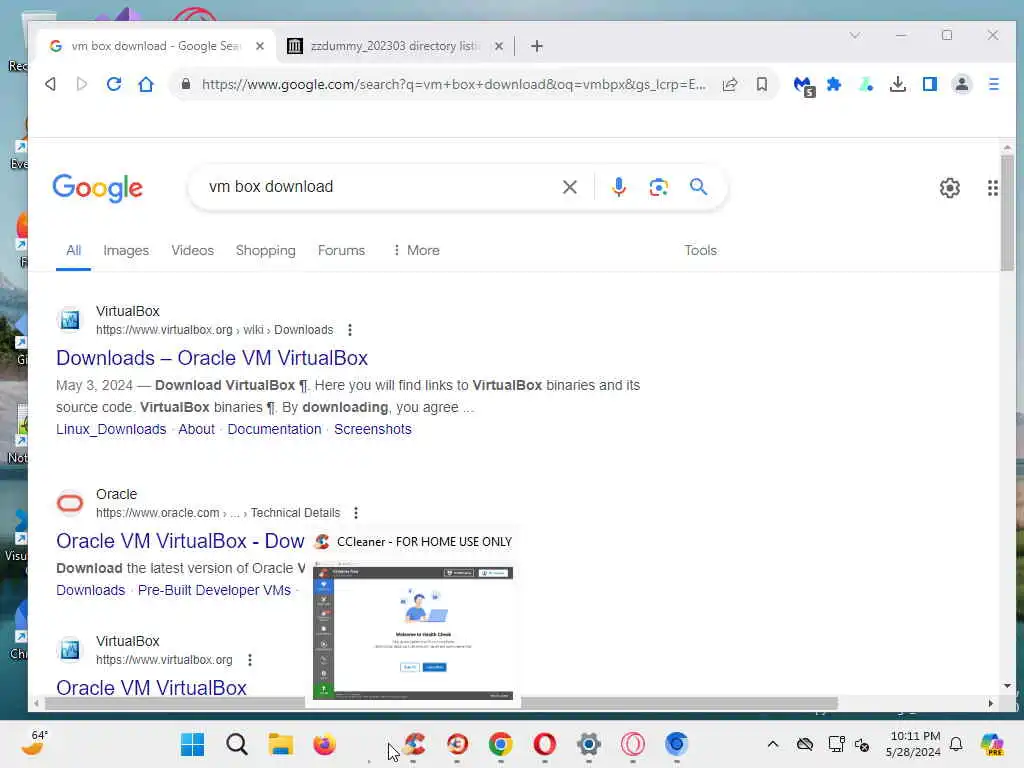
Task: Open Windows notifications bell
Action: coord(956,744)
